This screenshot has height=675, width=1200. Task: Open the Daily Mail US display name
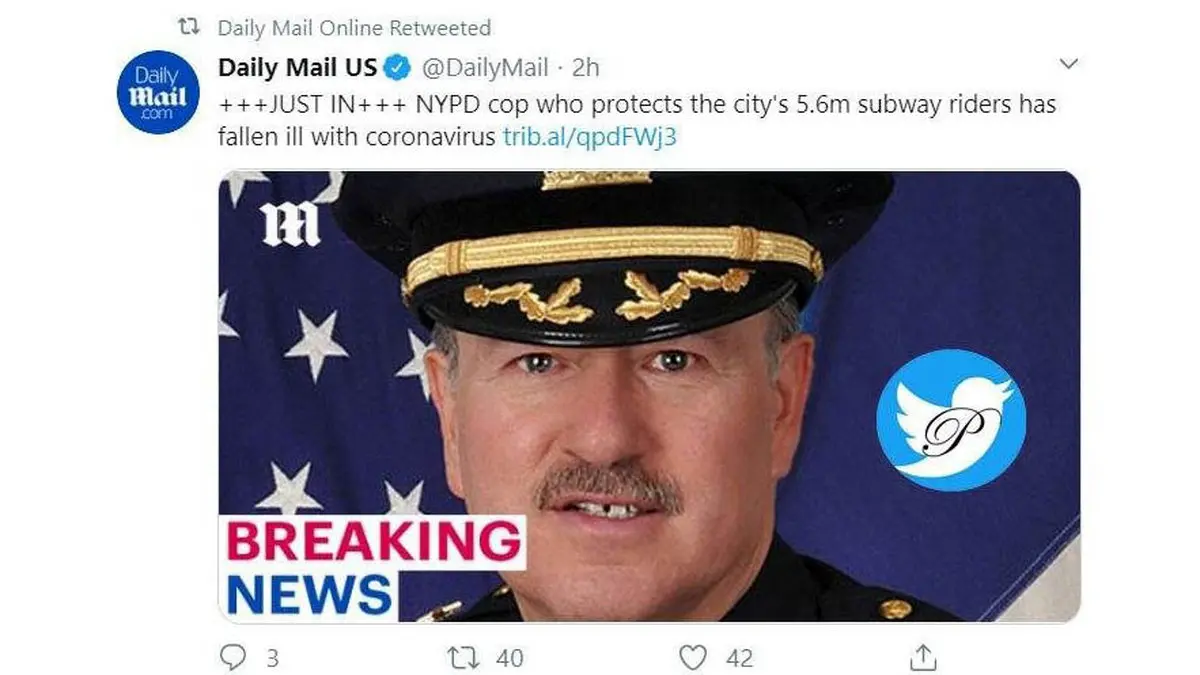(x=298, y=68)
